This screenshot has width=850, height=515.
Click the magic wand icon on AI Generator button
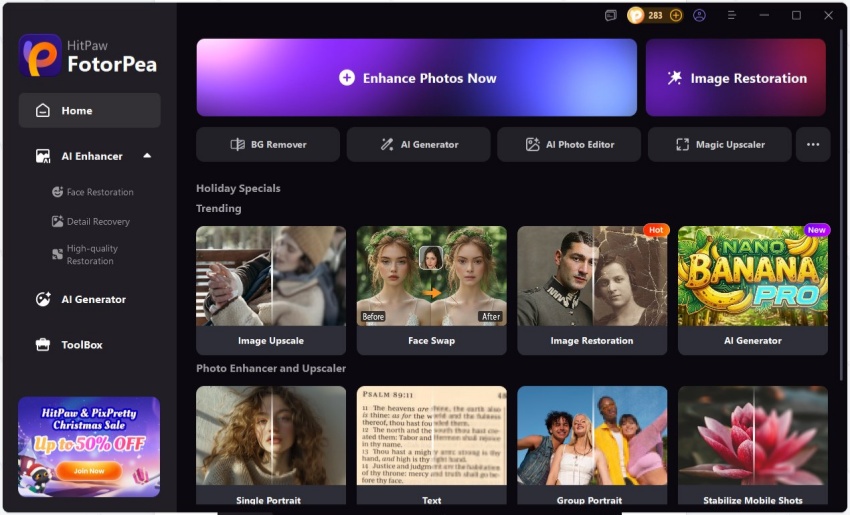(x=387, y=144)
